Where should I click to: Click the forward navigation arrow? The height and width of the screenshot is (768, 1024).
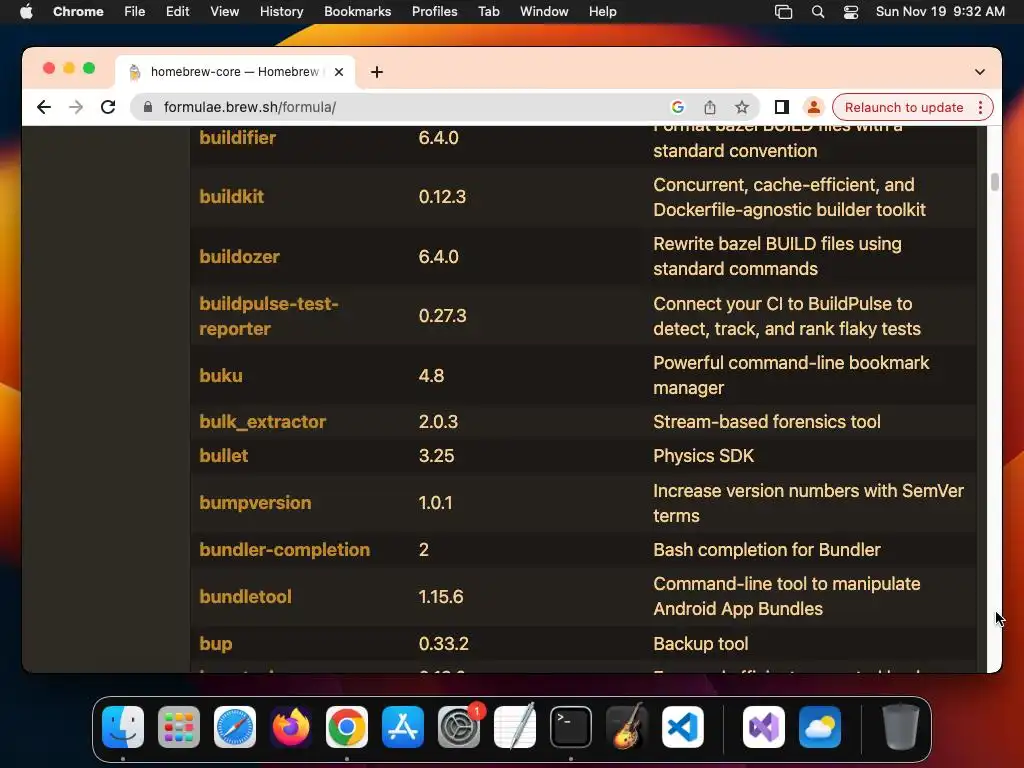pos(76,107)
